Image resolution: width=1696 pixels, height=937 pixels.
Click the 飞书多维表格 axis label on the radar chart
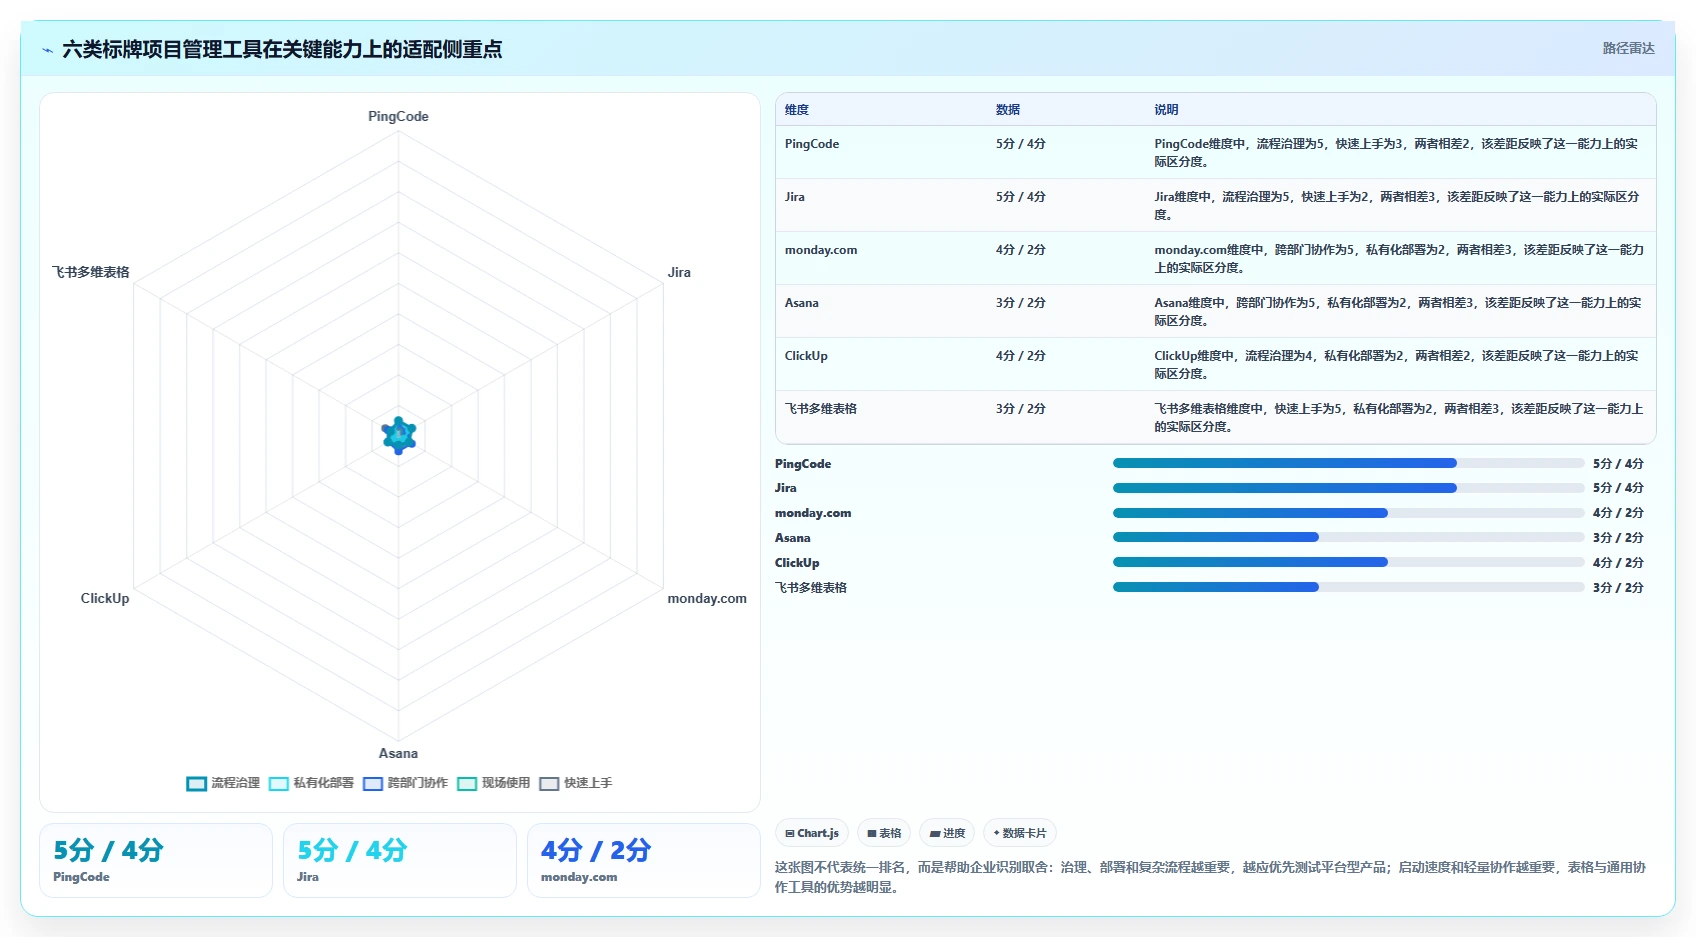click(91, 272)
